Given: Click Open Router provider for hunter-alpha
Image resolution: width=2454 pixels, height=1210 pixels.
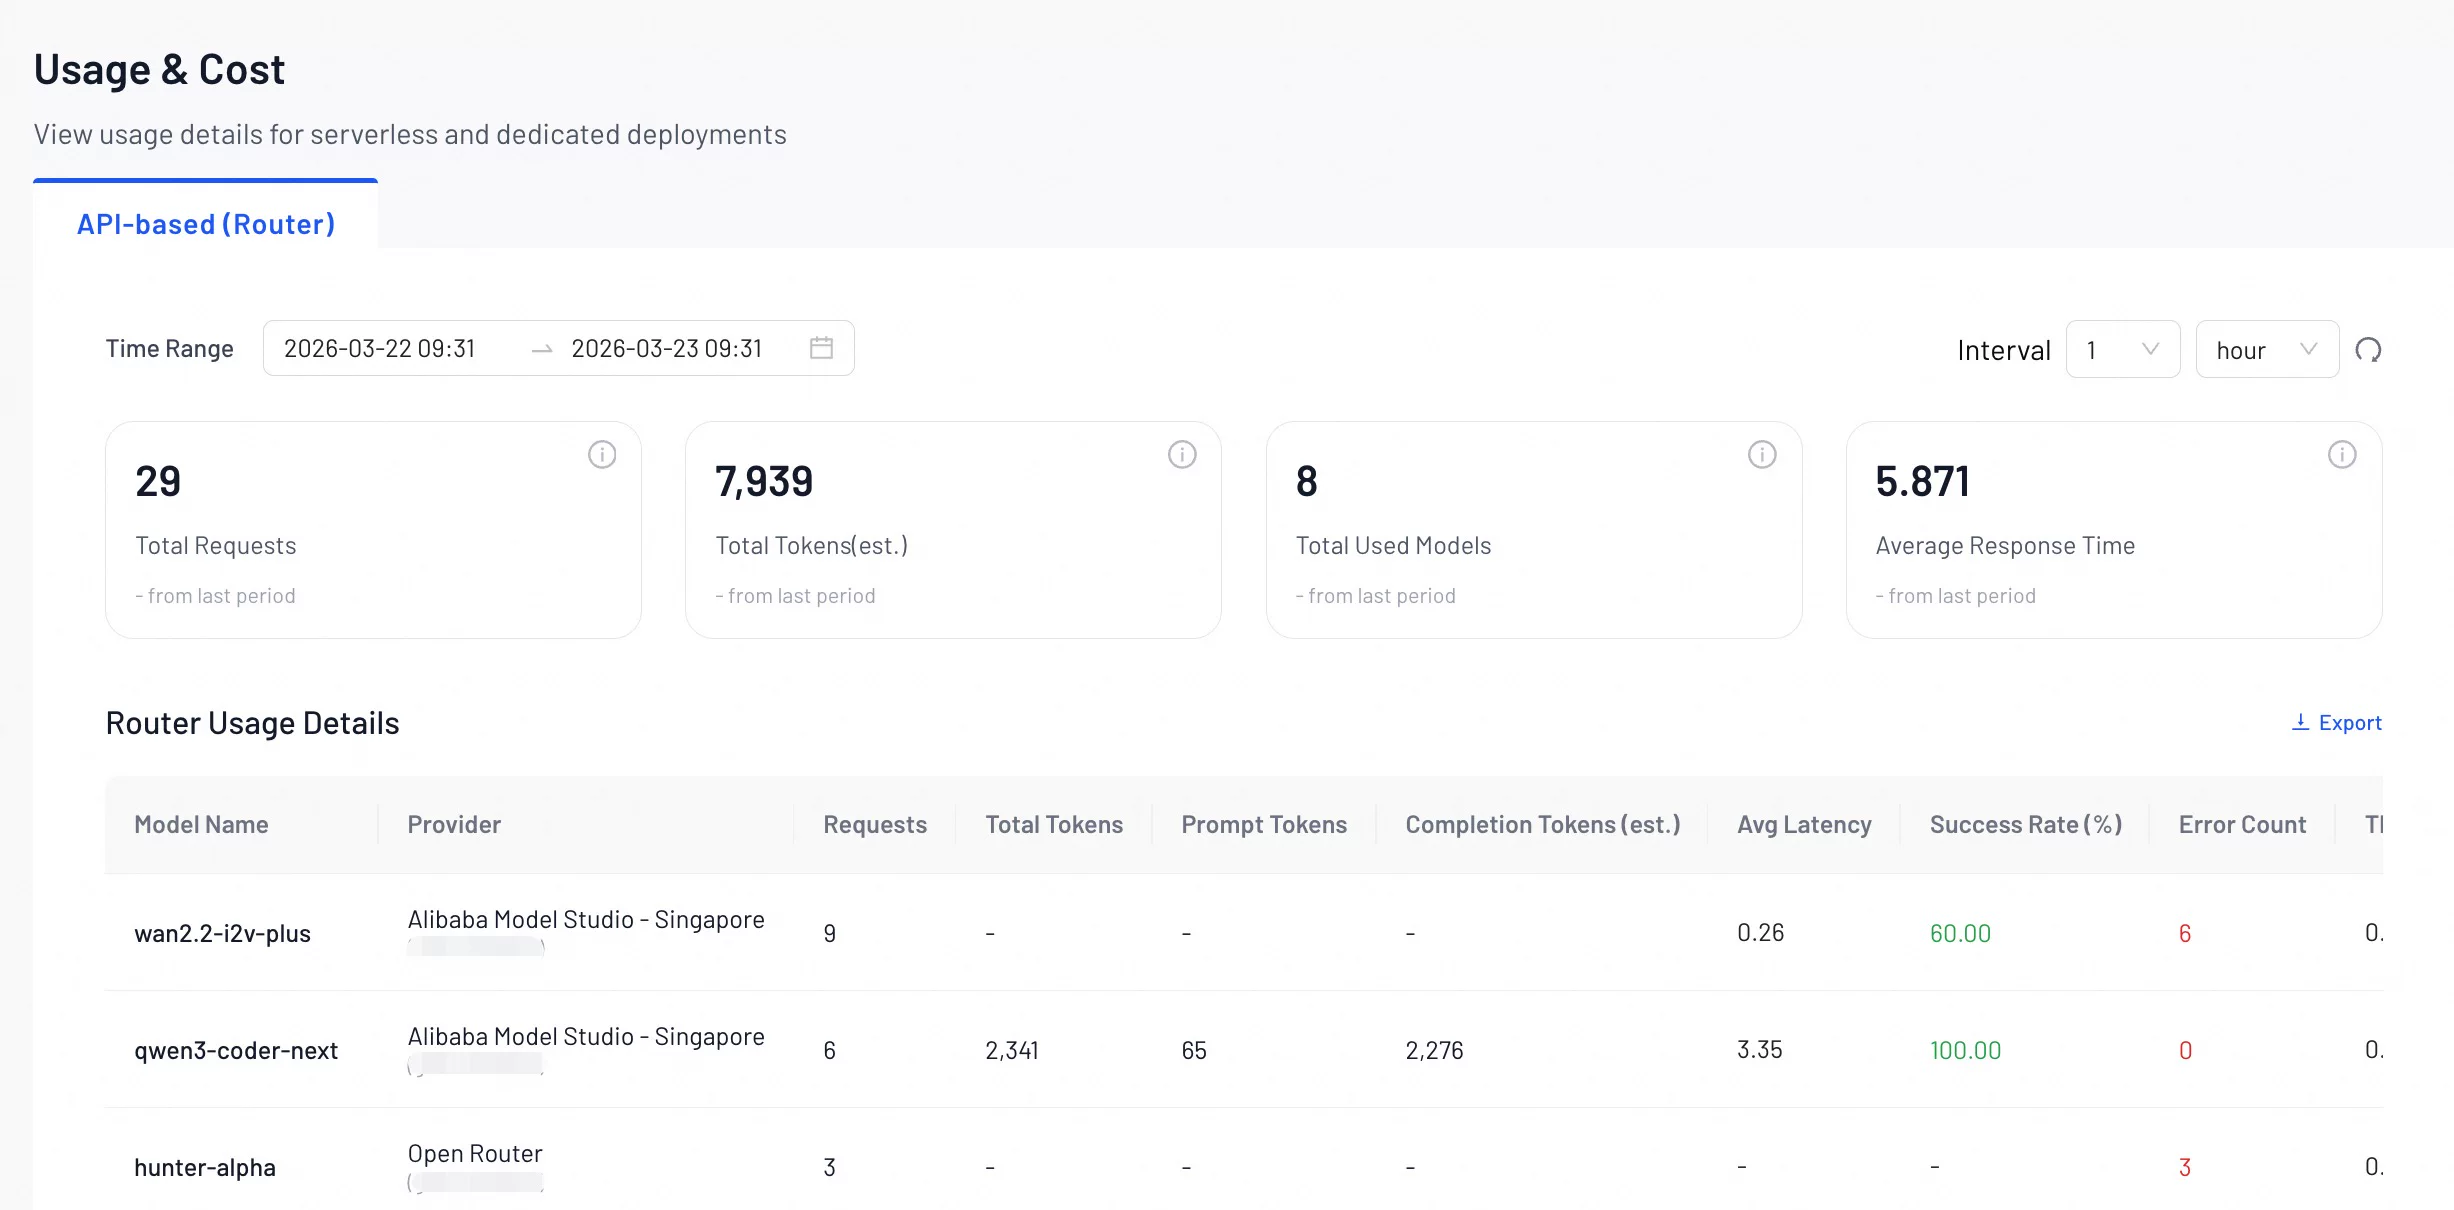Looking at the screenshot, I should (x=475, y=1154).
